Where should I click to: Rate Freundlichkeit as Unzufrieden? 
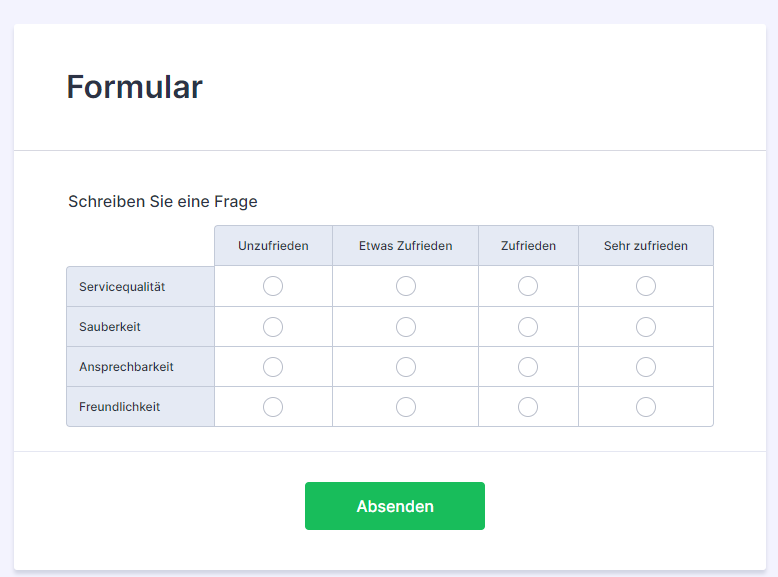tap(273, 407)
